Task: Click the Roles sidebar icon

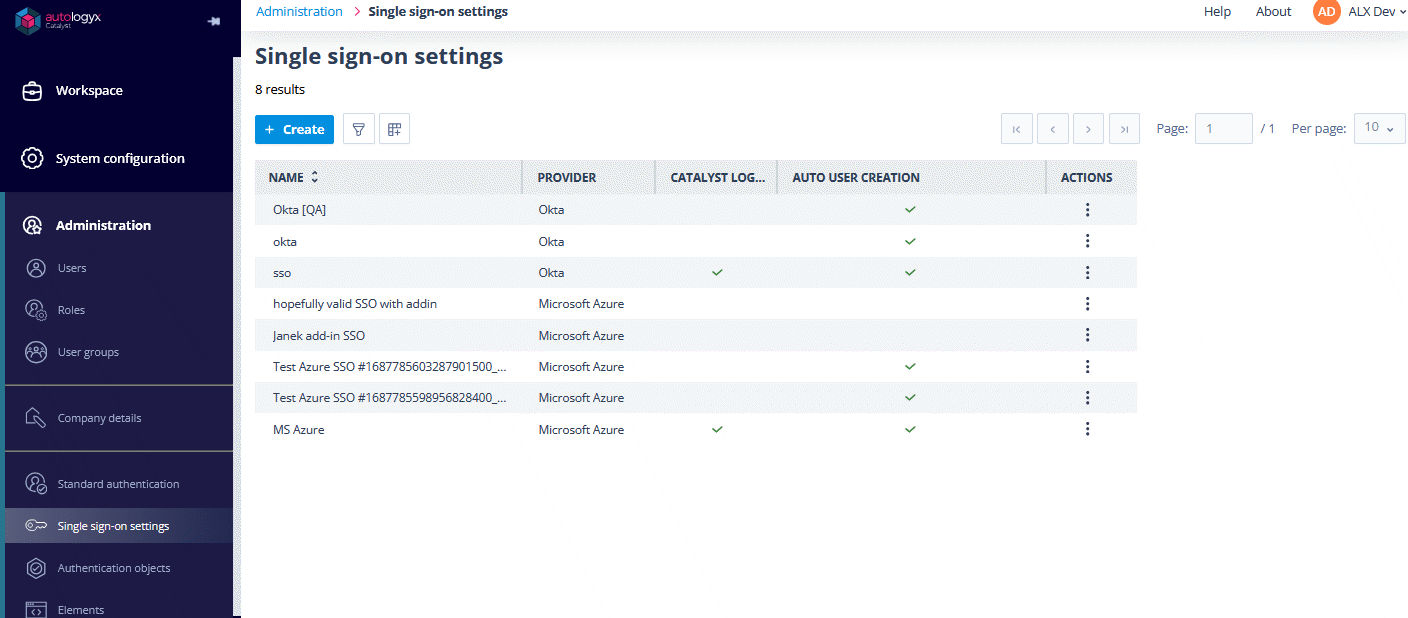Action: (36, 310)
